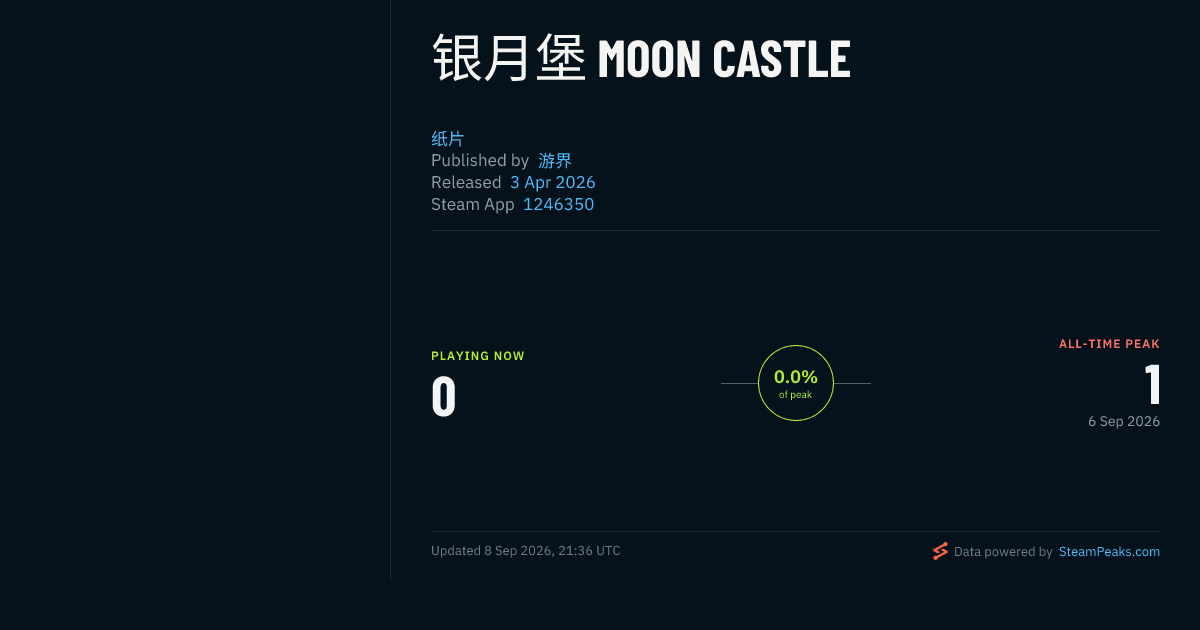Click the SteamPeaks logo icon

940,551
